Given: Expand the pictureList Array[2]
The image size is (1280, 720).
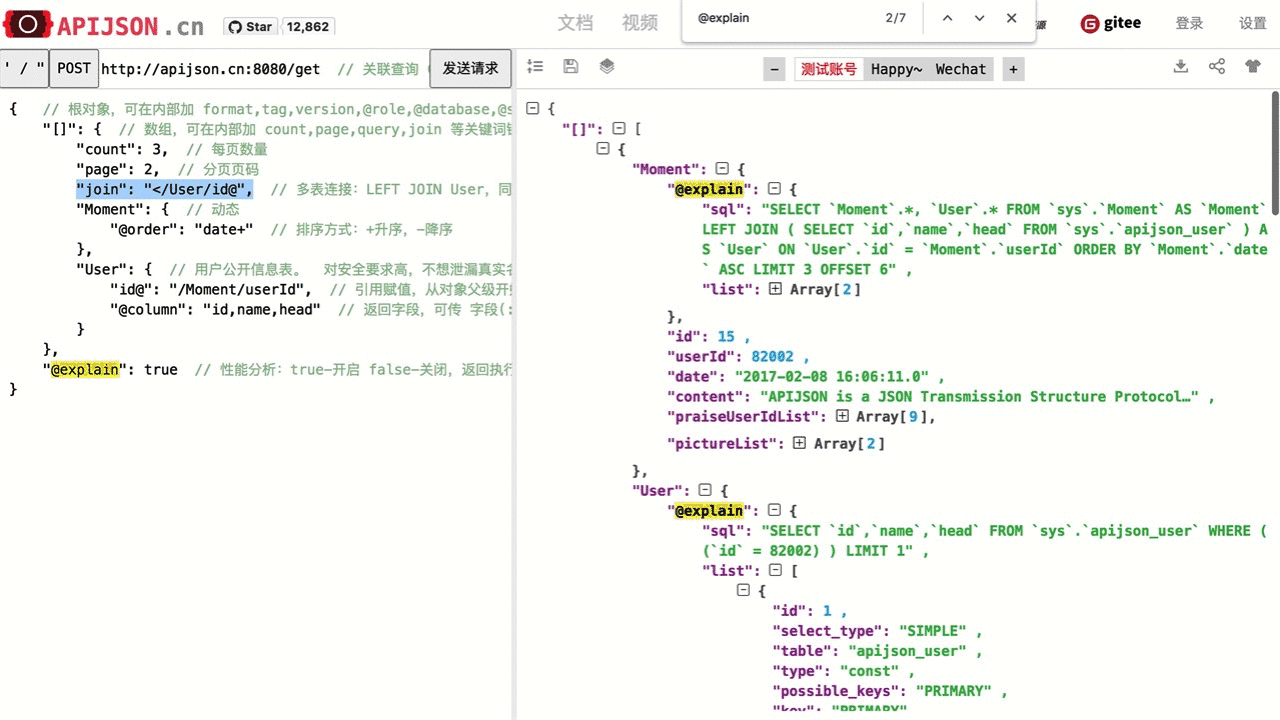Looking at the screenshot, I should pos(799,443).
